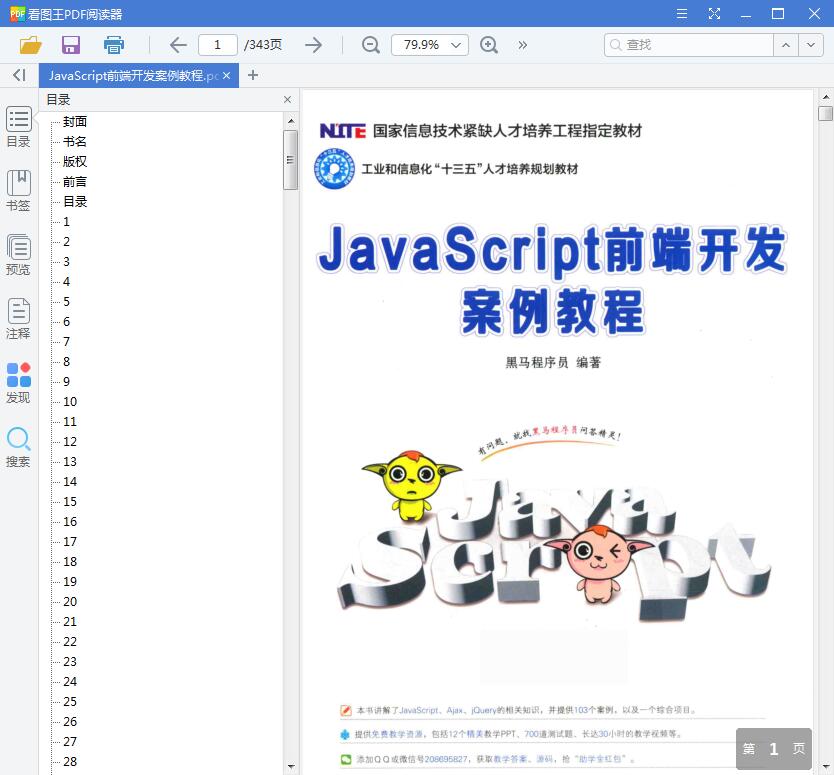
Task: Click document view scroll-up arrow
Action: pyautogui.click(x=825, y=97)
